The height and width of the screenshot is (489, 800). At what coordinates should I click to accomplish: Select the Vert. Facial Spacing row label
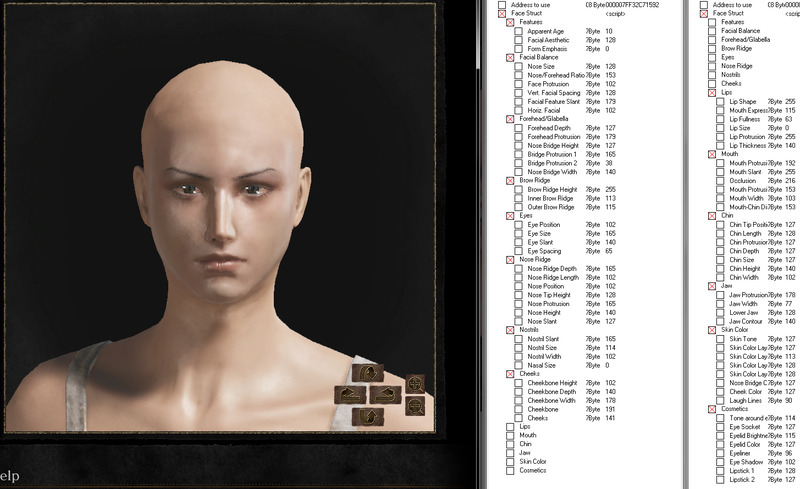[554, 93]
